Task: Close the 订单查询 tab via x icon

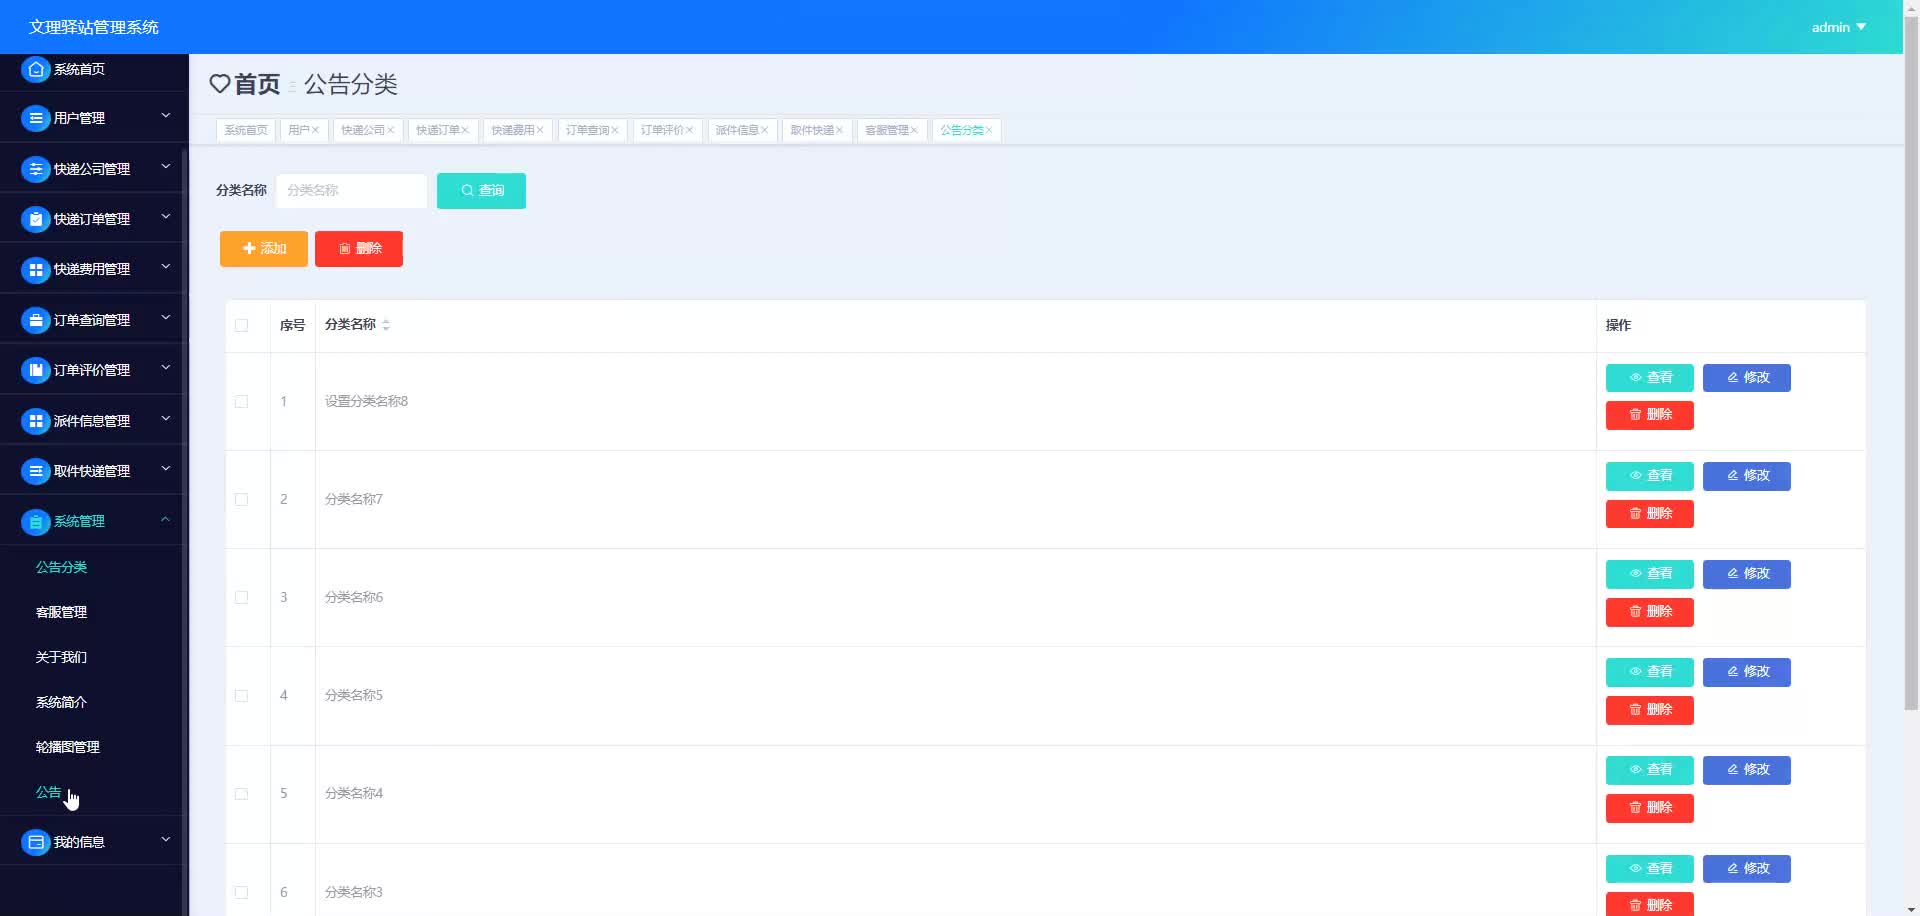Action: coord(615,130)
